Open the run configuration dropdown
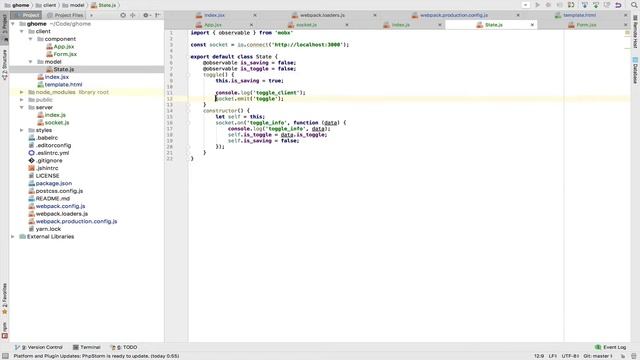Image resolution: width=640 pixels, height=360 pixels. click(x=526, y=5)
